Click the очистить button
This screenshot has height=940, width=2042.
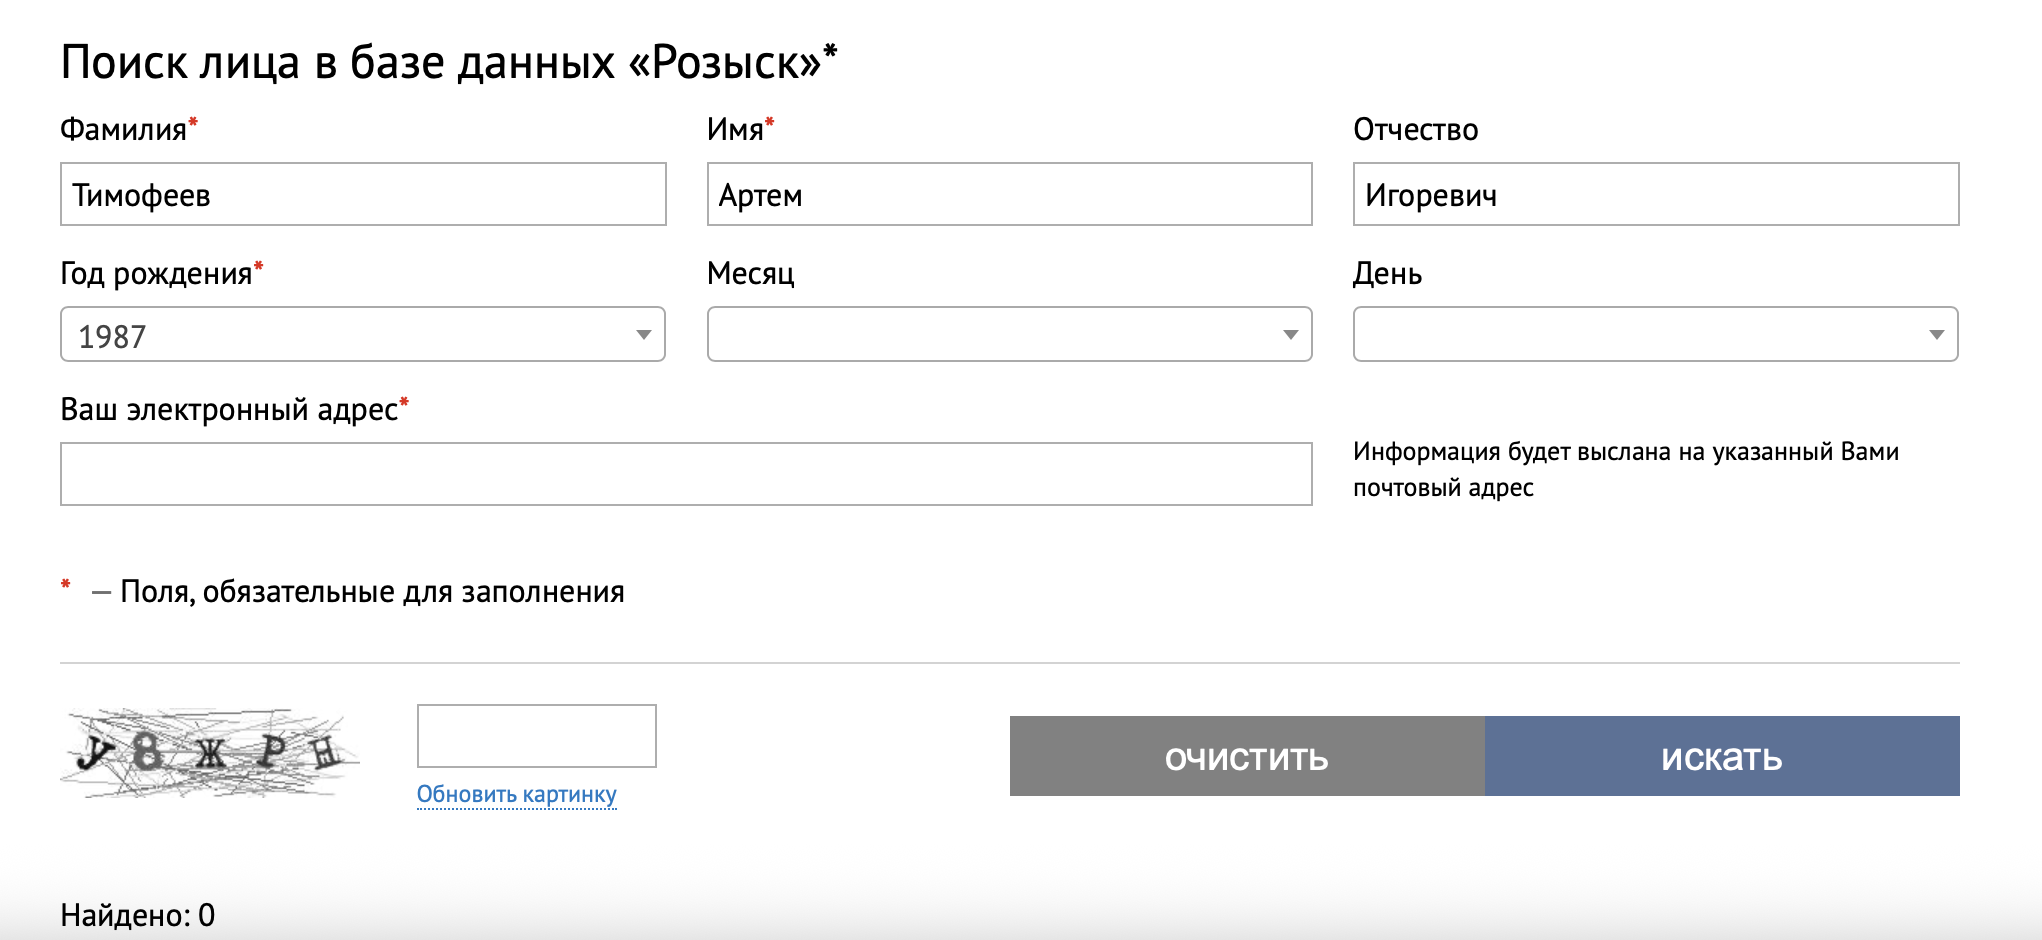click(1247, 756)
